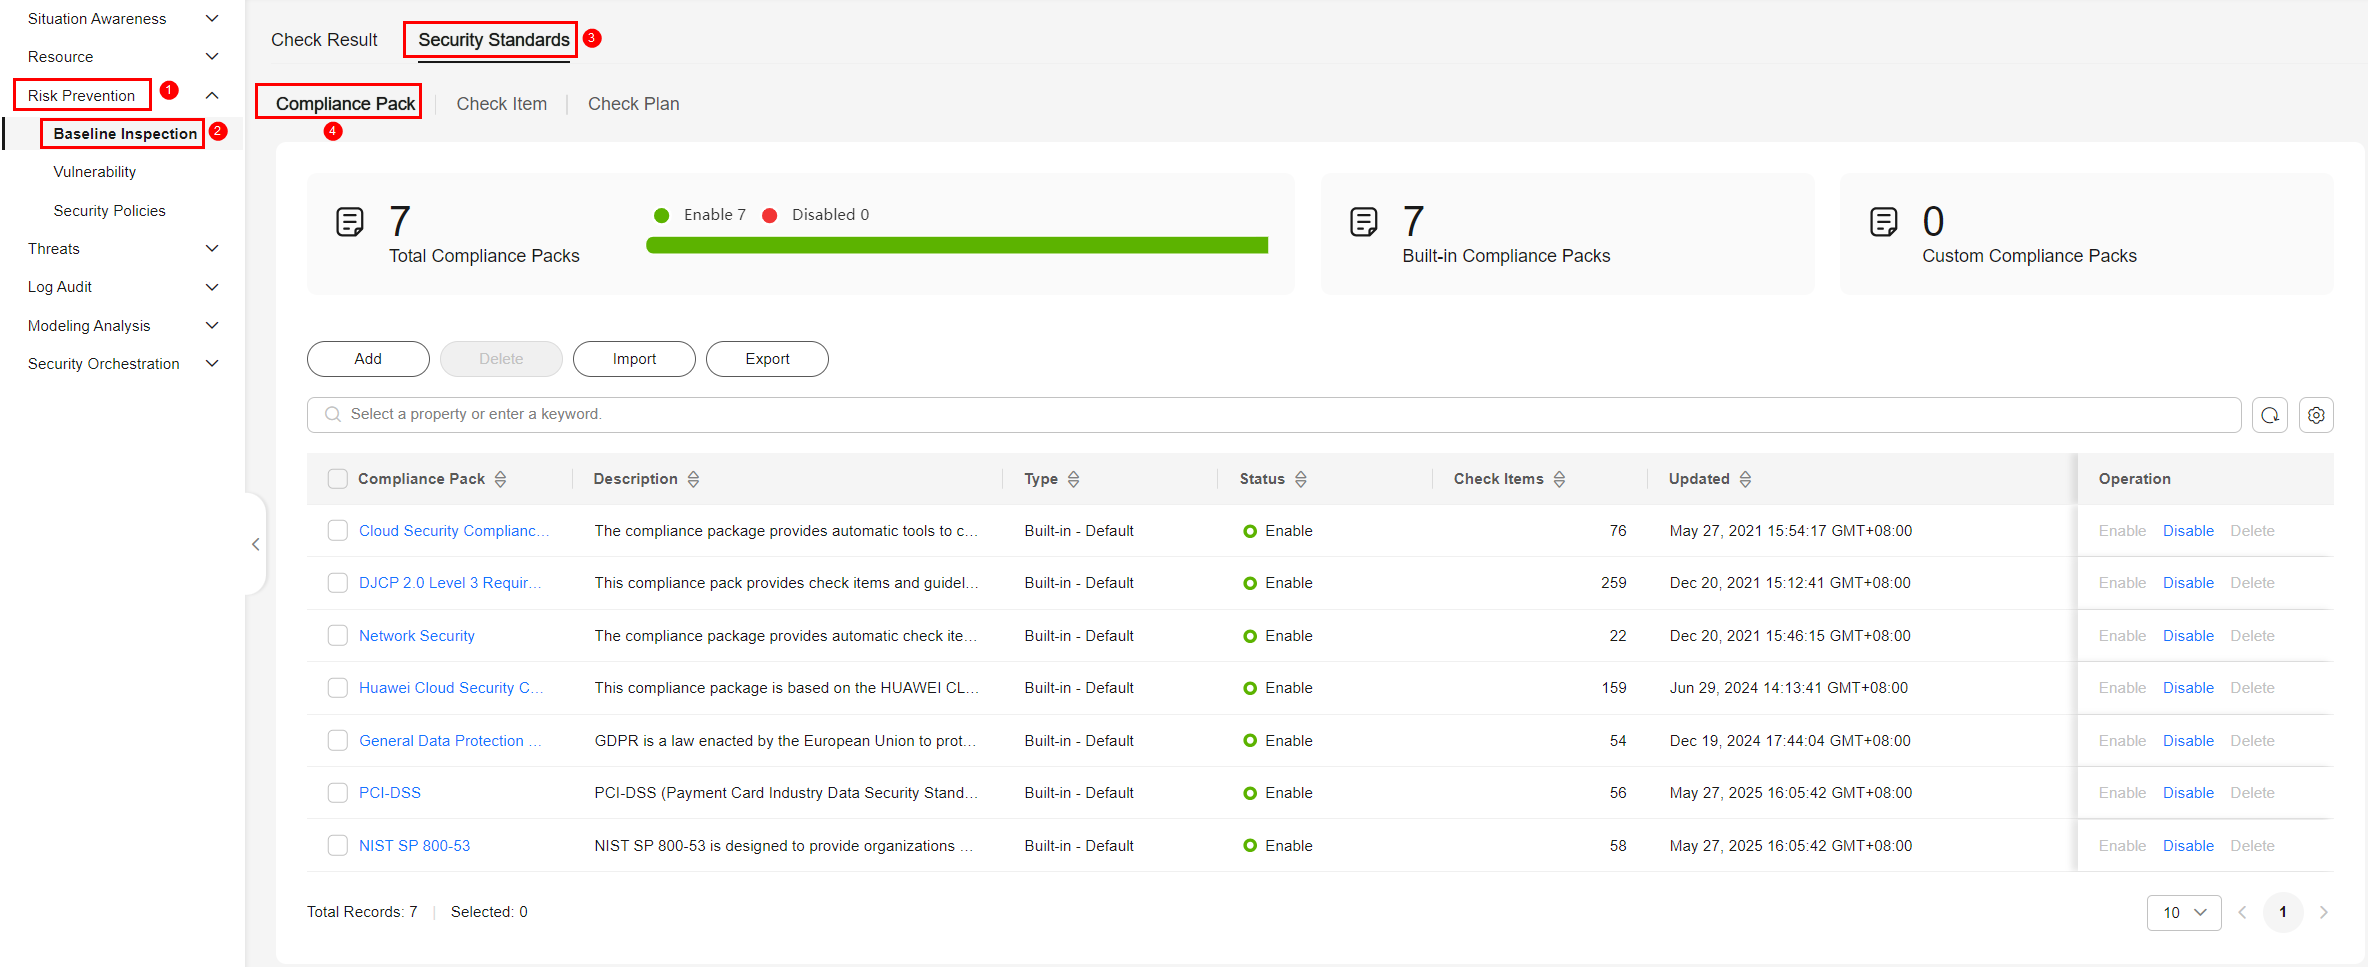Image resolution: width=2368 pixels, height=967 pixels.
Task: Open NIST SP 800-53 pack link
Action: click(x=415, y=846)
